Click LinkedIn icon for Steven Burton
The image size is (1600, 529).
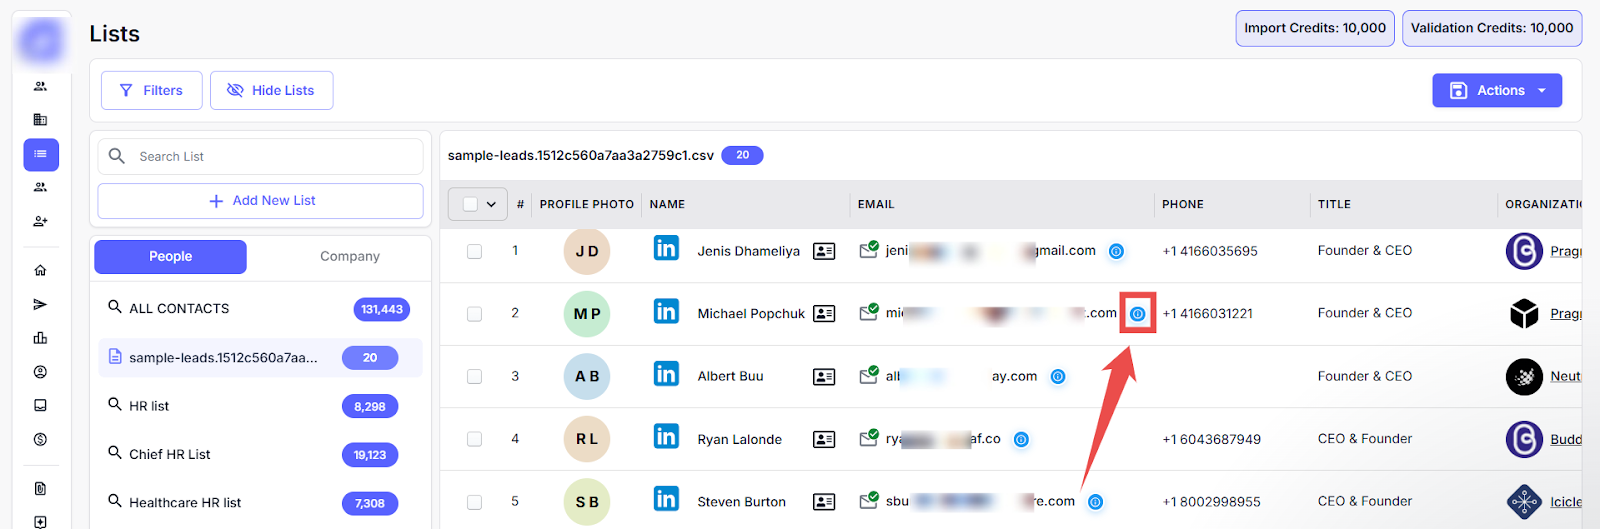pos(666,499)
